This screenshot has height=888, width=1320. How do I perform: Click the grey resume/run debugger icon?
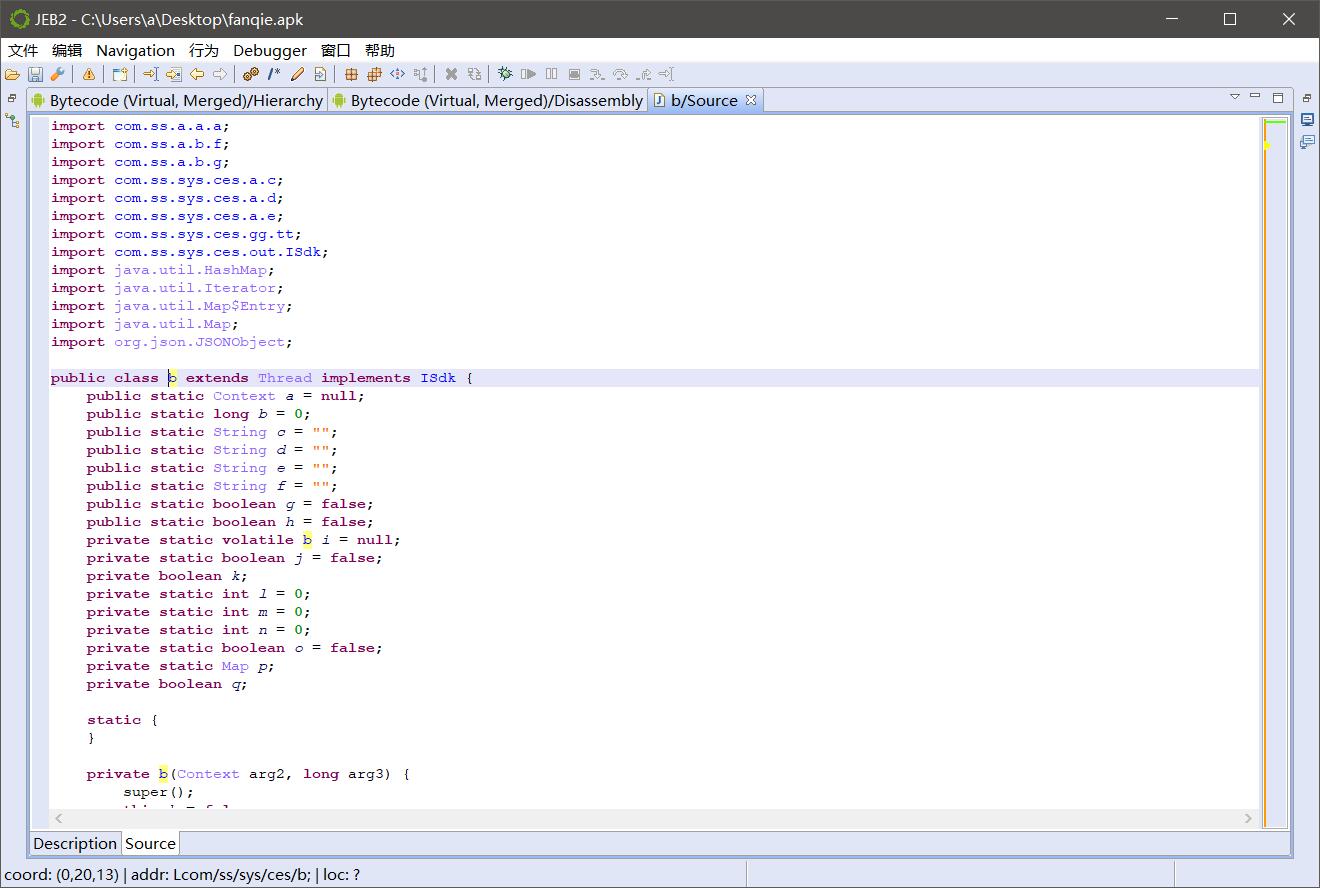(x=528, y=74)
